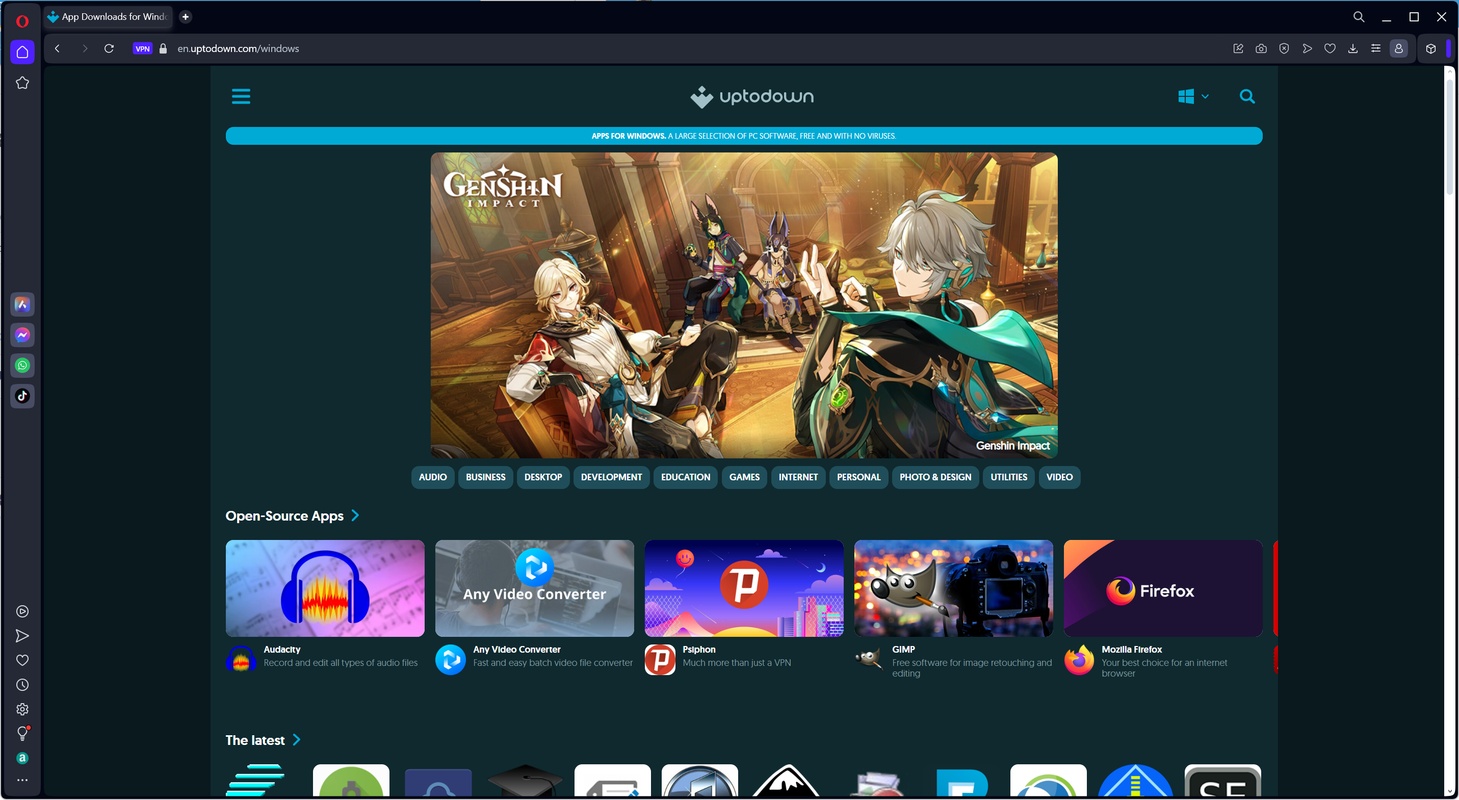Select the INTERNET category
Image resolution: width=1459 pixels, height=800 pixels.
click(x=798, y=477)
